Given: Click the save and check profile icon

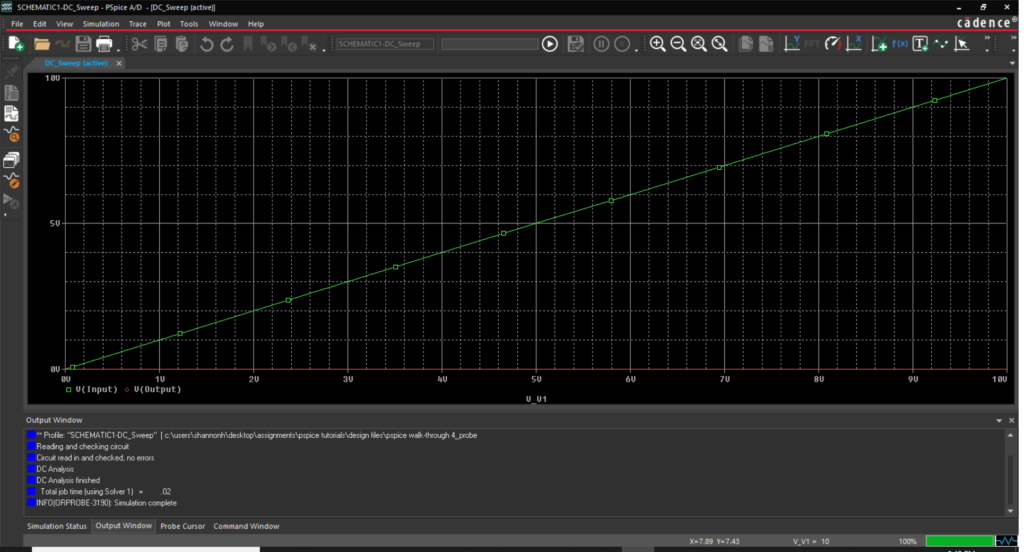Looking at the screenshot, I should coord(575,44).
